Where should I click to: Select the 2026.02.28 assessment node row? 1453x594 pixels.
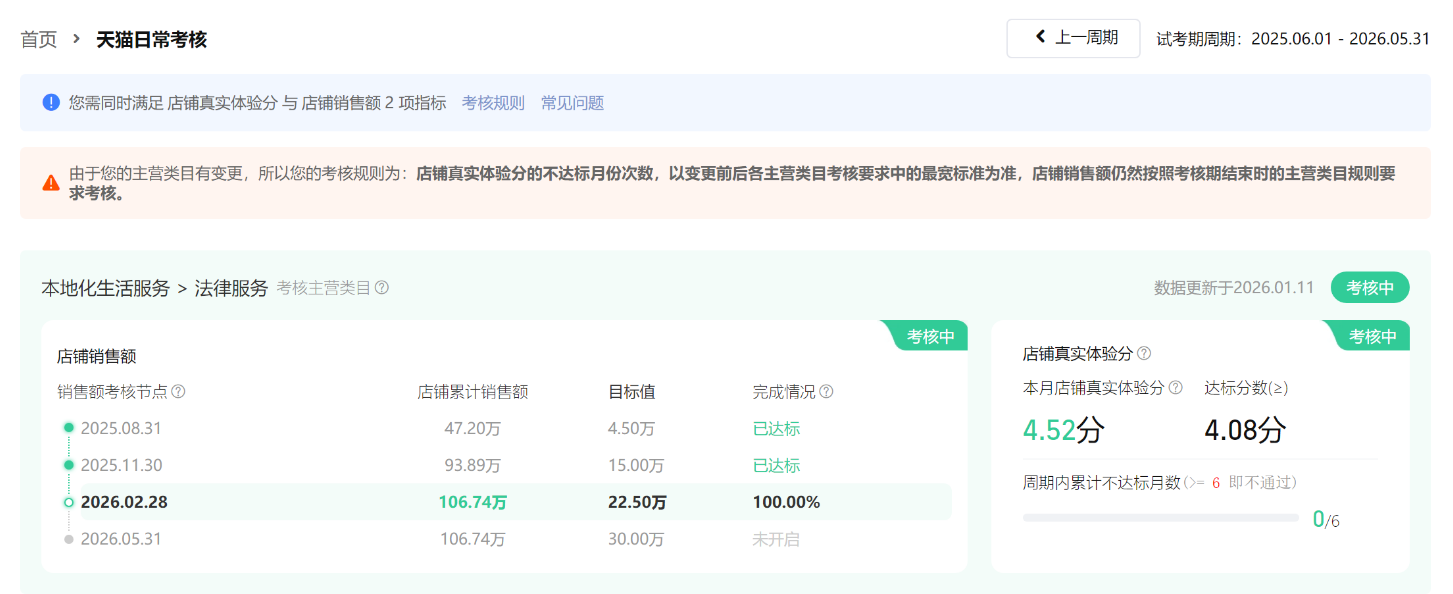pyautogui.click(x=500, y=502)
